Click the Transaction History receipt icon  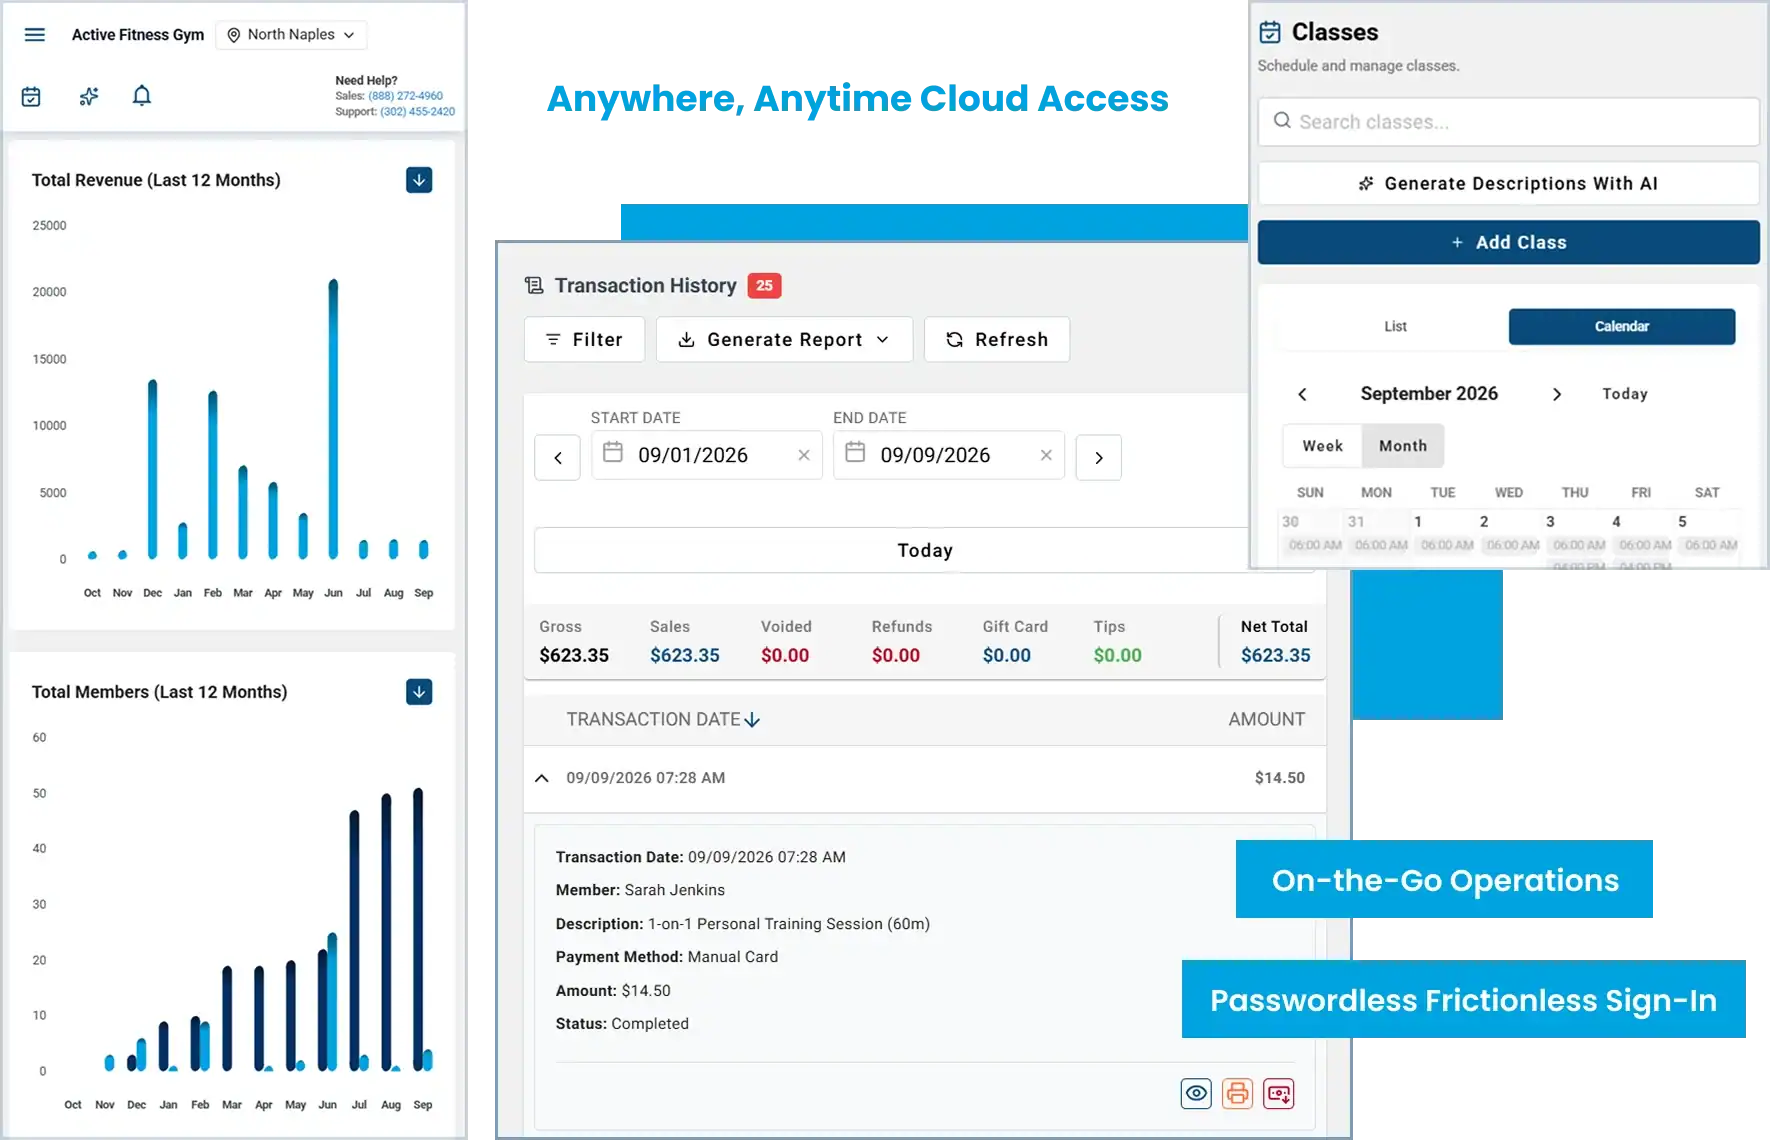(x=534, y=286)
